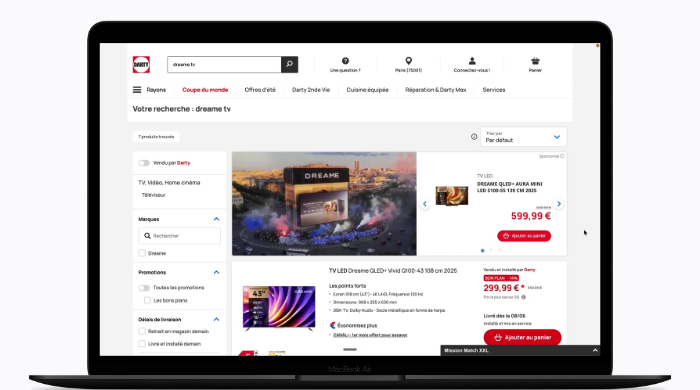The image size is (700, 390).
Task: Select second carousel pagination dot
Action: click(491, 250)
